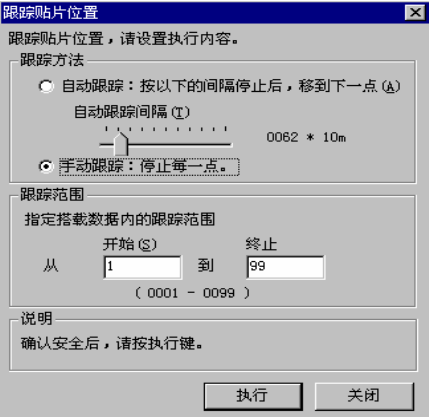Click the 执行 button
Image resolution: width=429 pixels, height=417 pixels.
[253, 396]
